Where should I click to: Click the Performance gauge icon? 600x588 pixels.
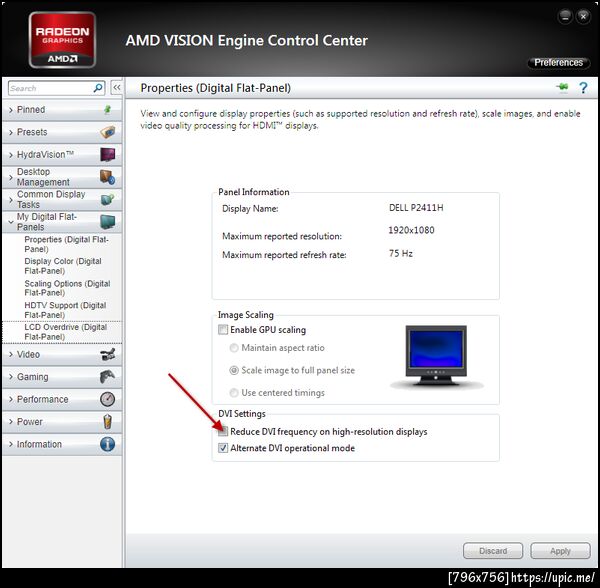(x=108, y=399)
